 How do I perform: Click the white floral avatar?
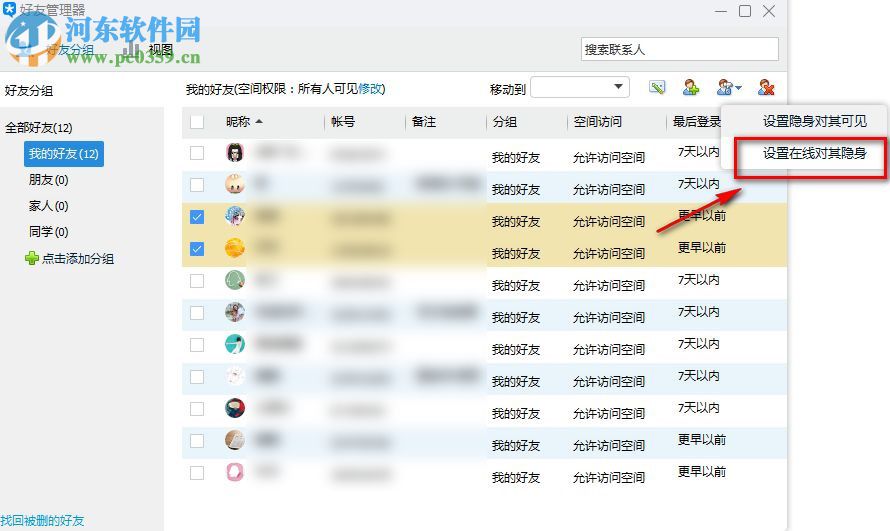coord(235,376)
